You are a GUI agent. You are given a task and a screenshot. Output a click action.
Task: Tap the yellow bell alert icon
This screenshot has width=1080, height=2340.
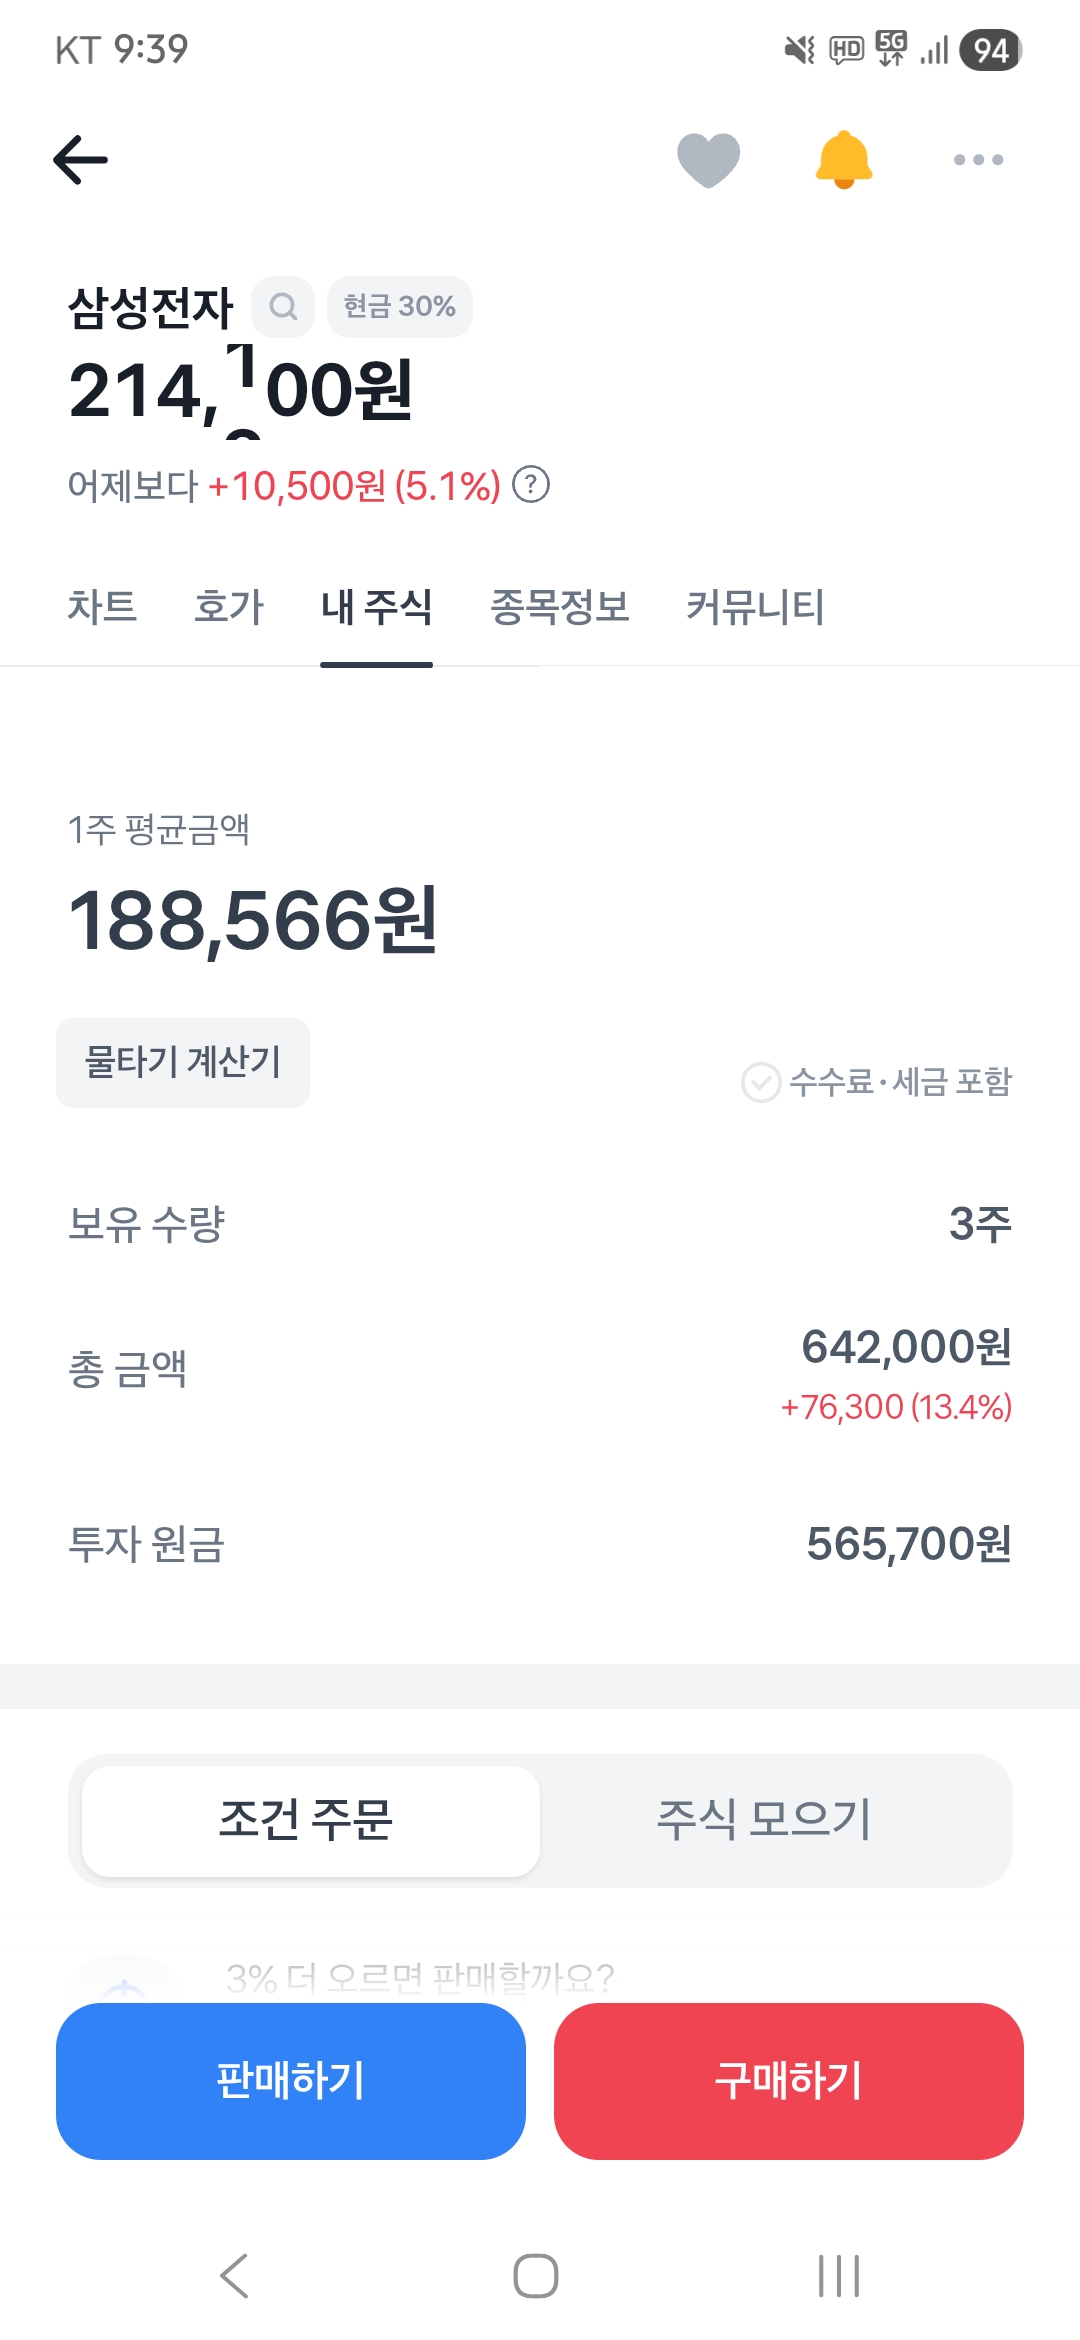coord(844,160)
